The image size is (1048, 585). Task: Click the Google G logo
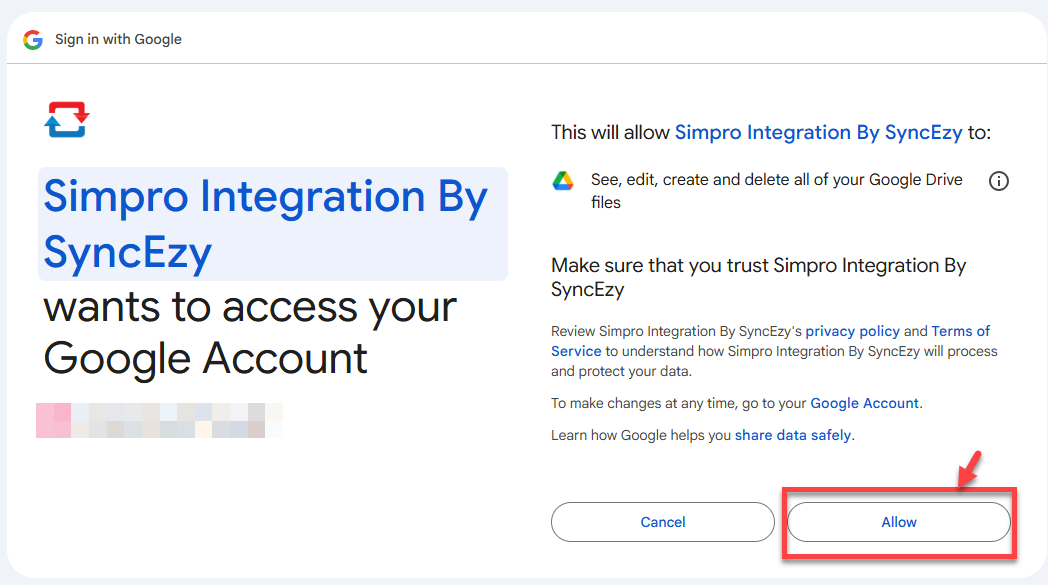coord(33,39)
